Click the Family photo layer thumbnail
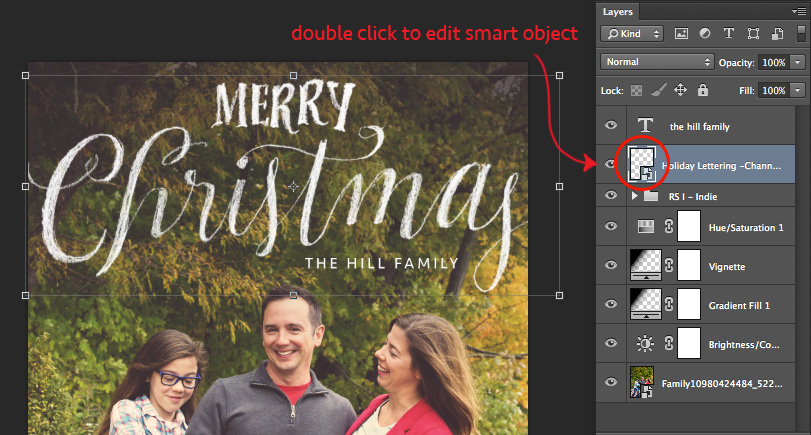Screen dimensions: 811x435 (x=642, y=382)
